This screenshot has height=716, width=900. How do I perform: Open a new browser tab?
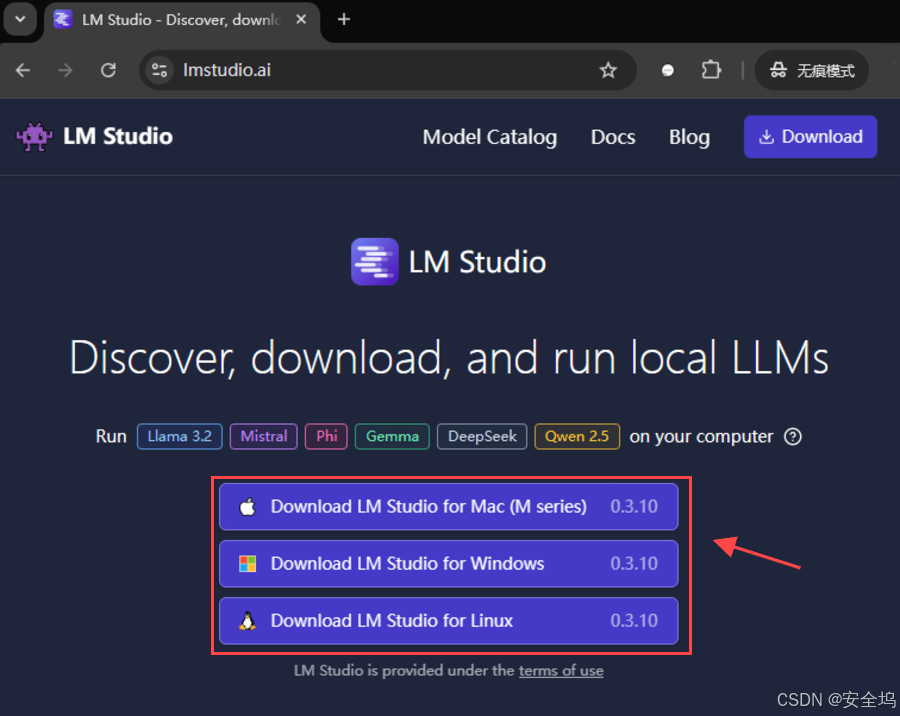click(x=344, y=20)
